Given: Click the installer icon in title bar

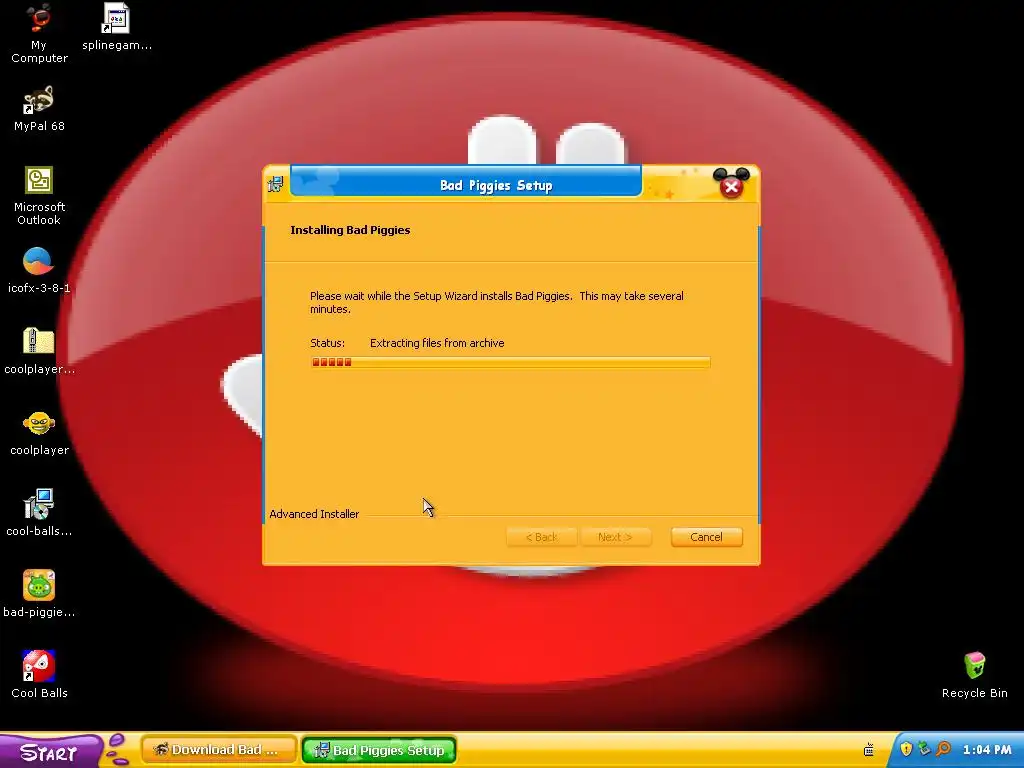Looking at the screenshot, I should tap(276, 184).
